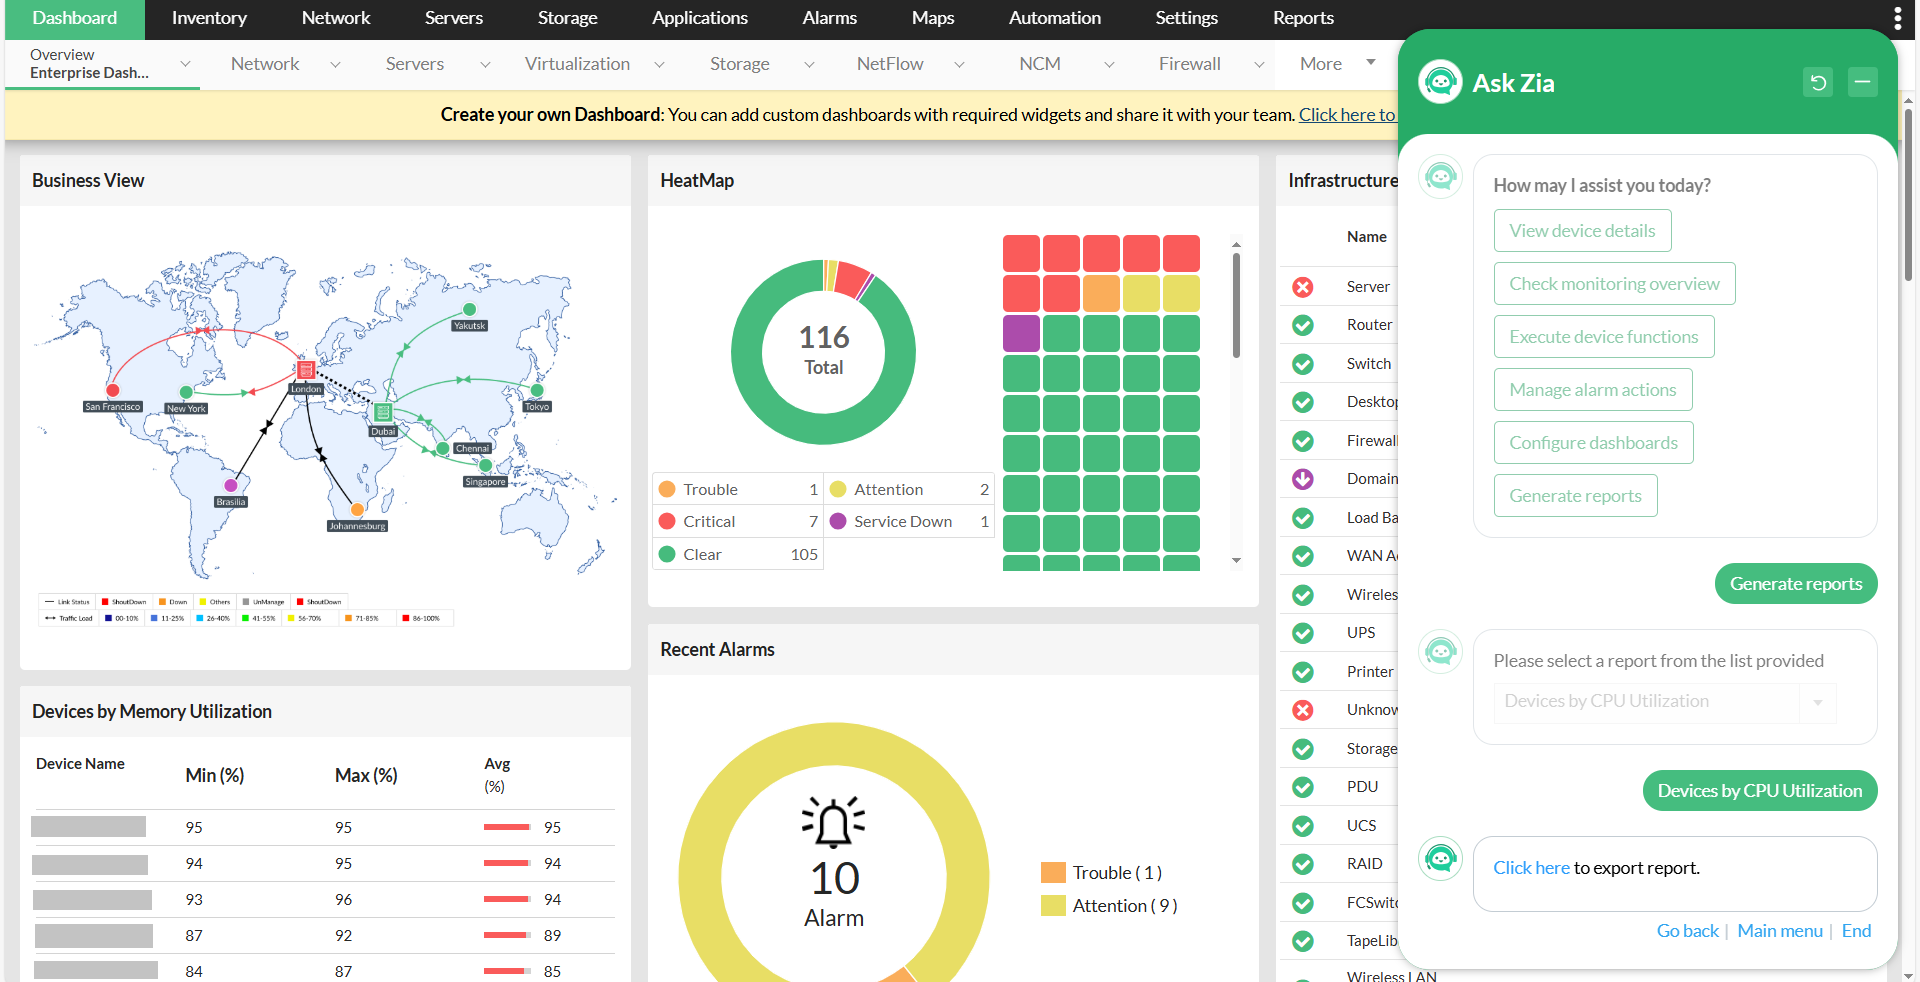Image resolution: width=1920 pixels, height=982 pixels.
Task: Click the purple status icon beside Domain
Action: [x=1302, y=479]
